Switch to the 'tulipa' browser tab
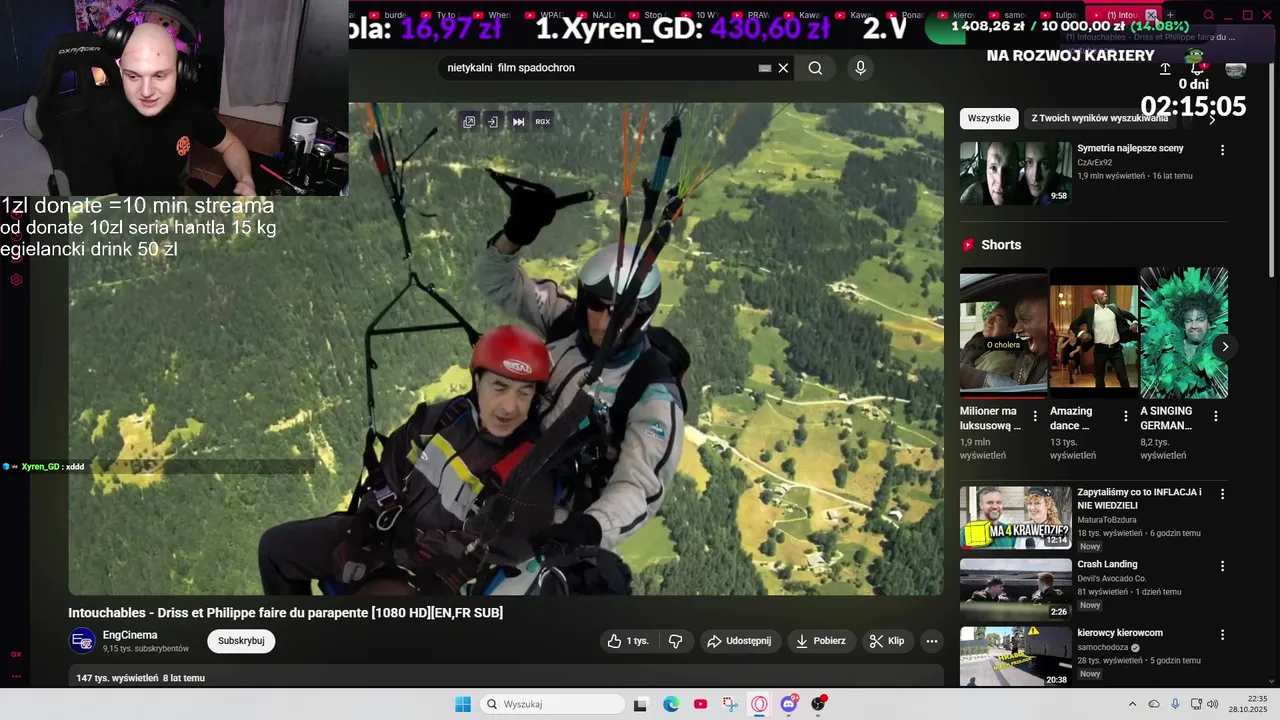This screenshot has height=720, width=1280. click(x=1060, y=15)
